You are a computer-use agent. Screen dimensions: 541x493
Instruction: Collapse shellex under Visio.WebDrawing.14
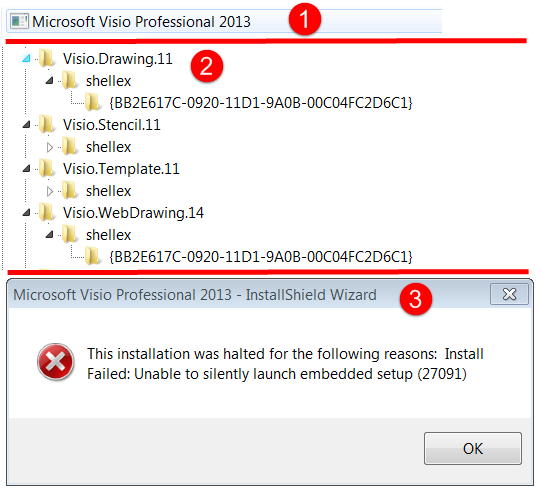click(x=50, y=235)
